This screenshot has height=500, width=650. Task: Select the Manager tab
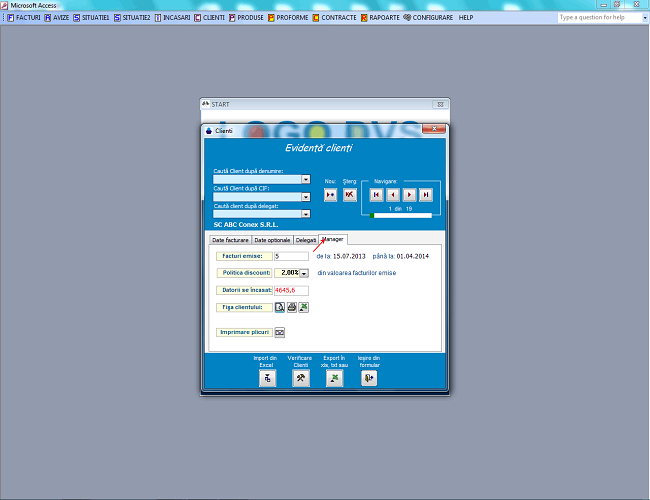(333, 239)
